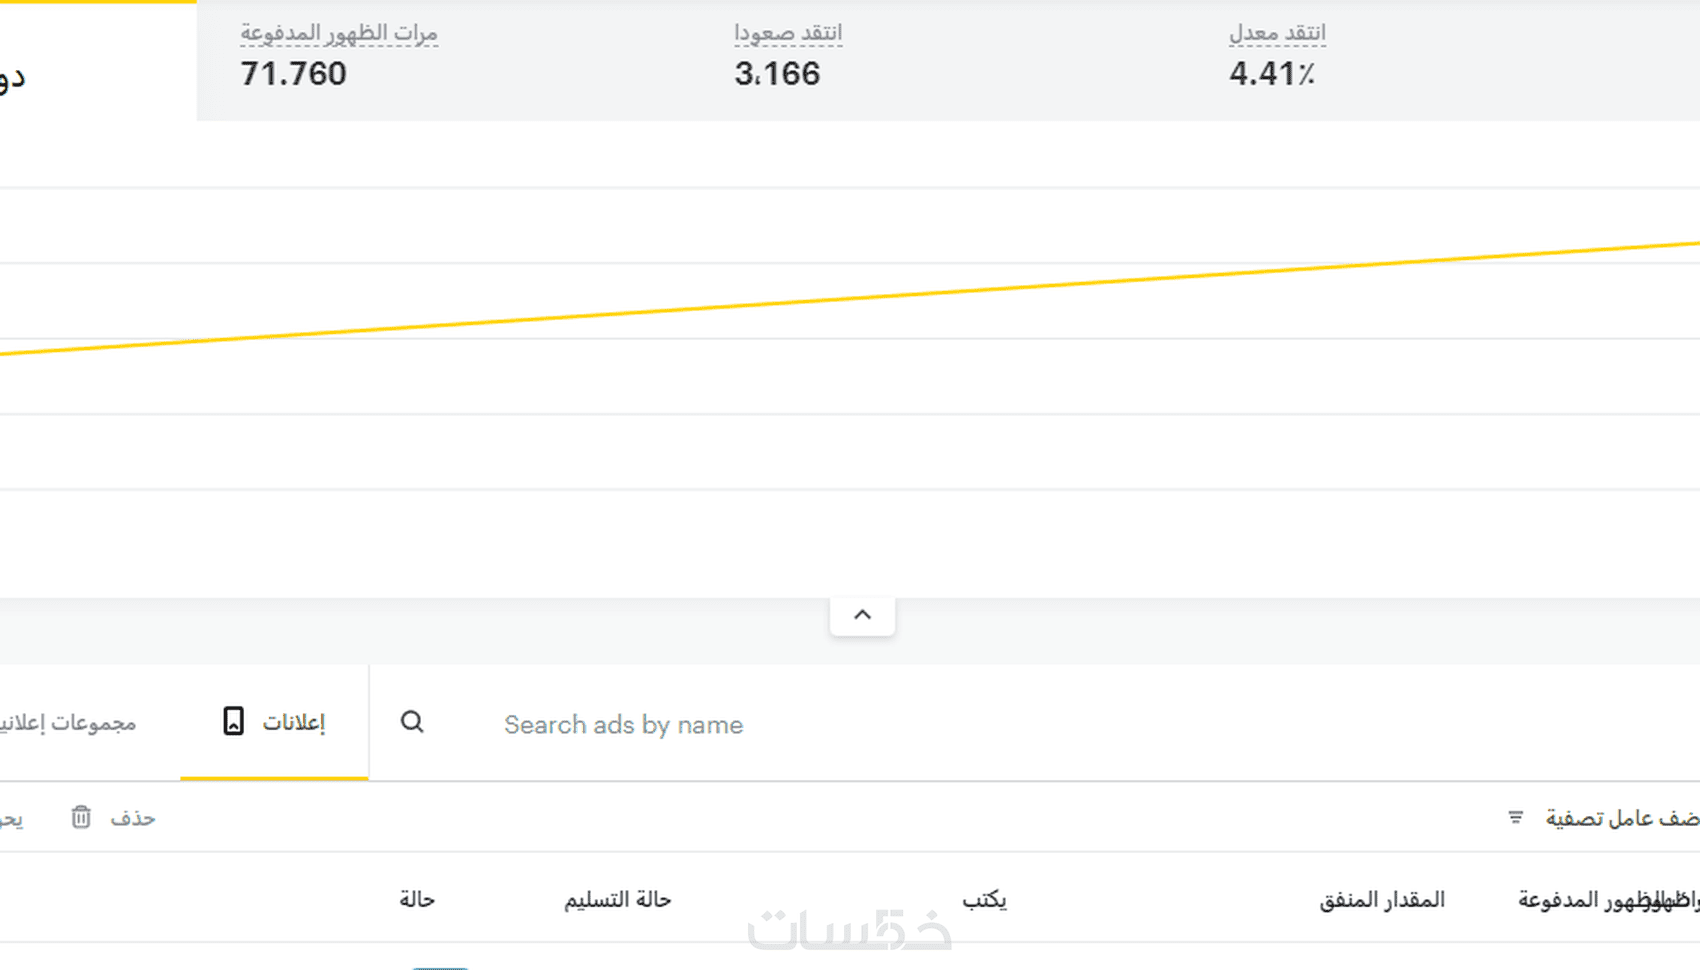Click the yellow trend line in chart
The width and height of the screenshot is (1700, 970).
point(850,298)
